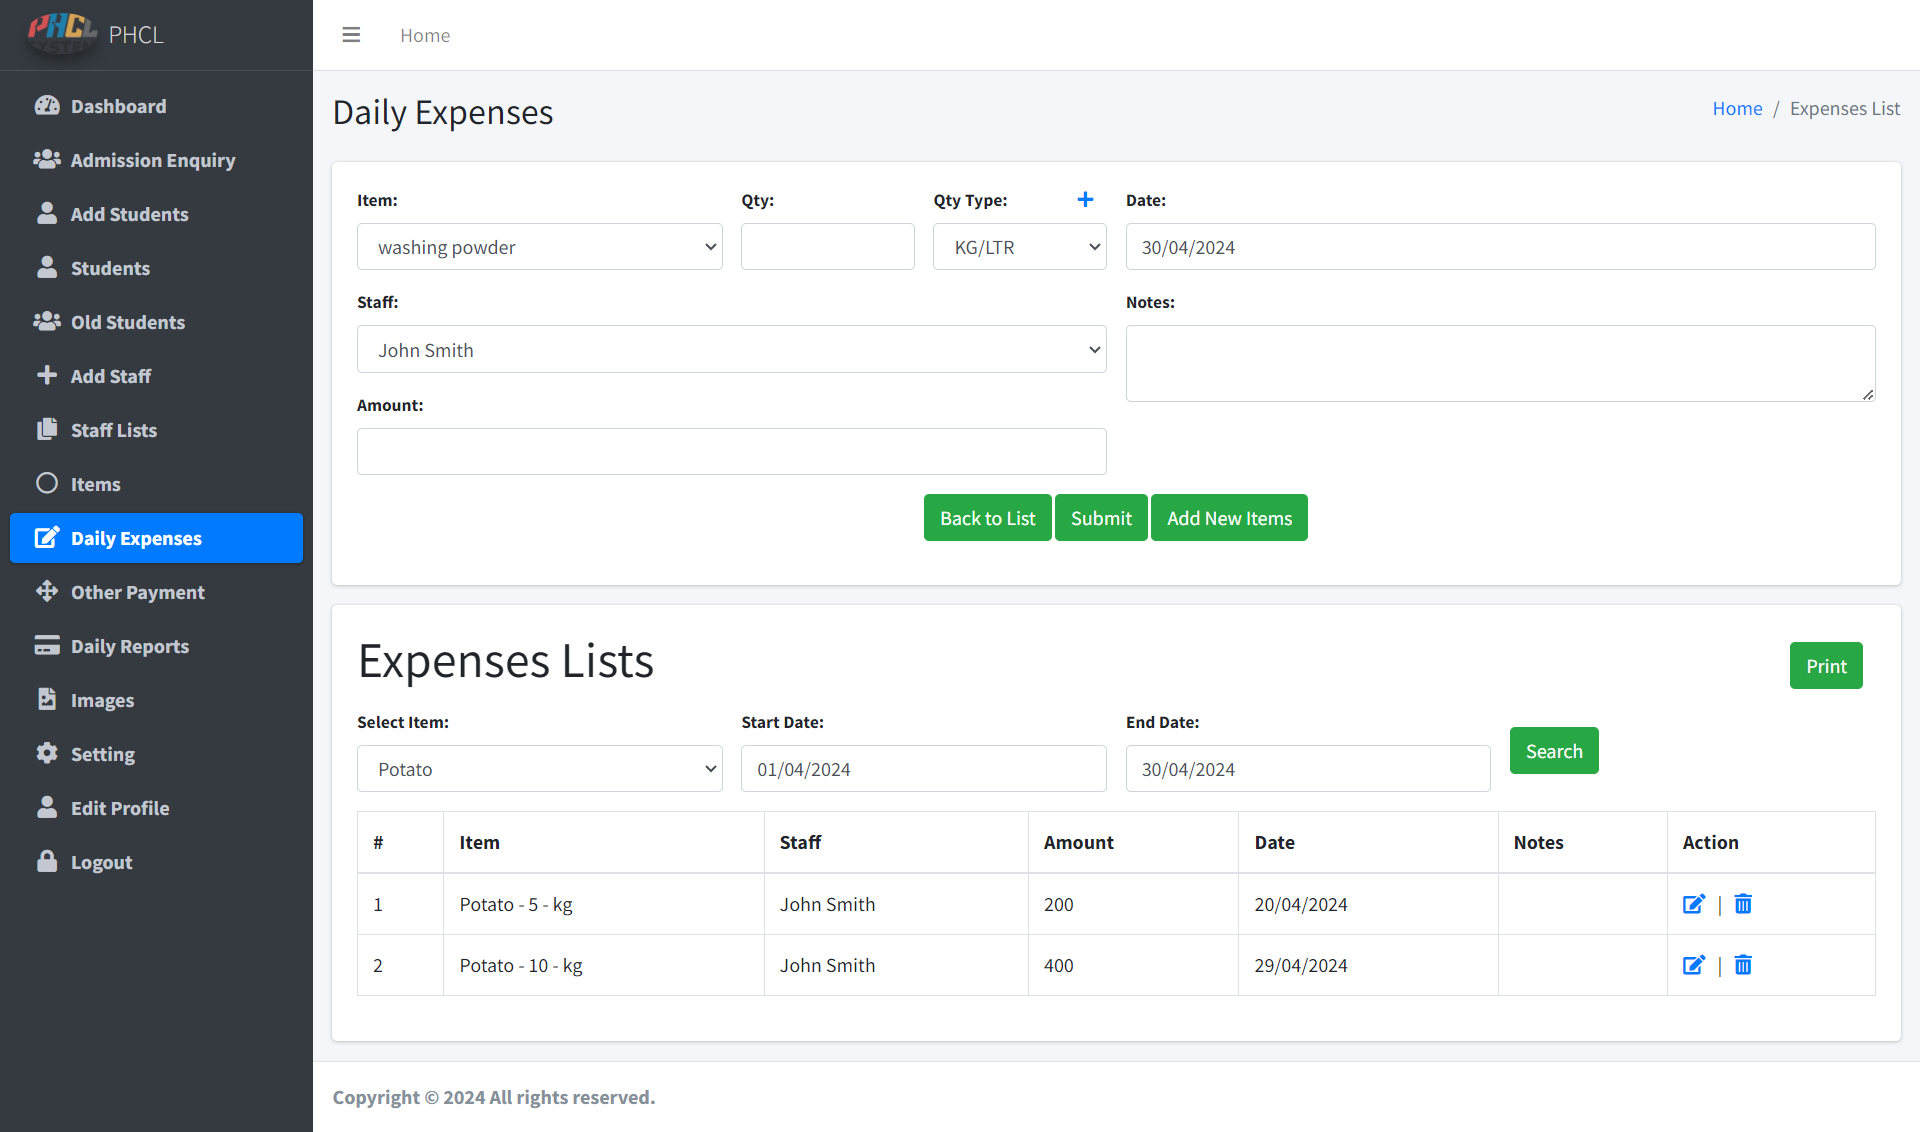Click the blue plus icon beside Qty Type
This screenshot has width=1920, height=1132.
1085,200
